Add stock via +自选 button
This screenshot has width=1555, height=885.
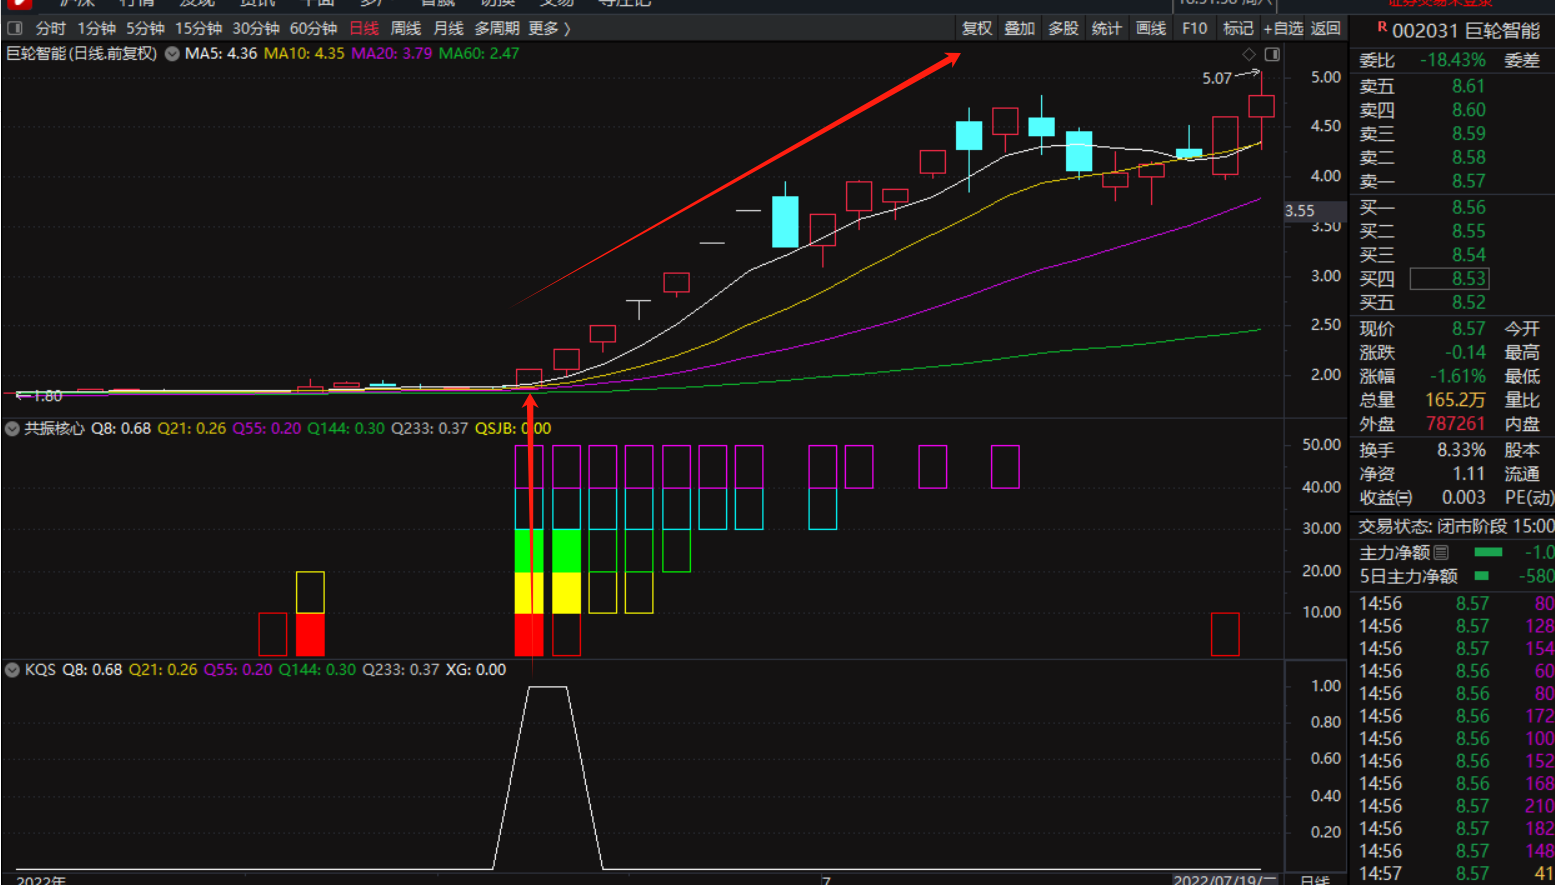(x=1283, y=28)
